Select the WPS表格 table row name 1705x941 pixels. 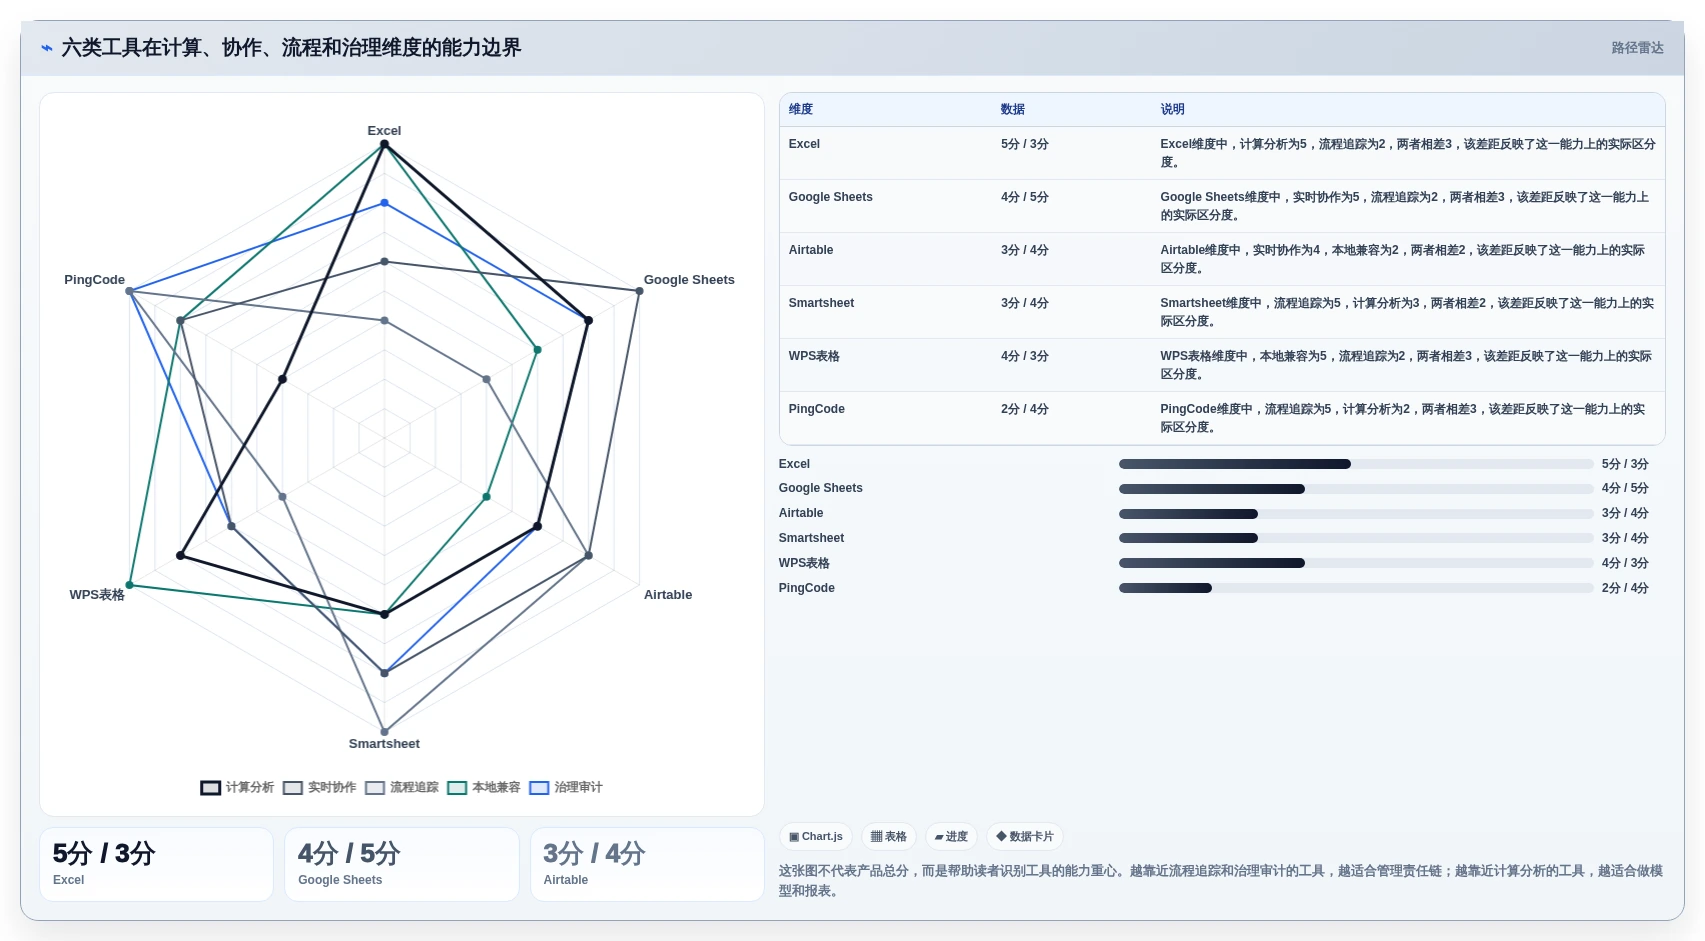tap(814, 356)
